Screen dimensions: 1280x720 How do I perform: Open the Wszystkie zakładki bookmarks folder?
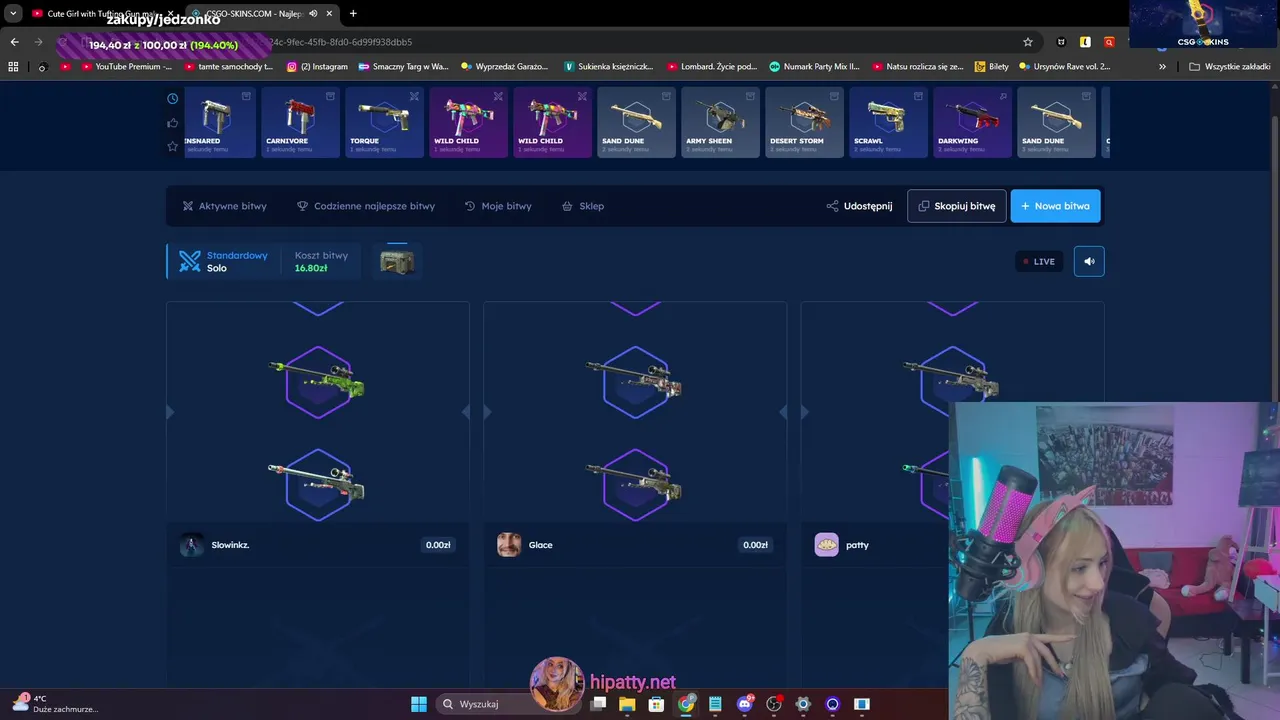tap(1229, 67)
